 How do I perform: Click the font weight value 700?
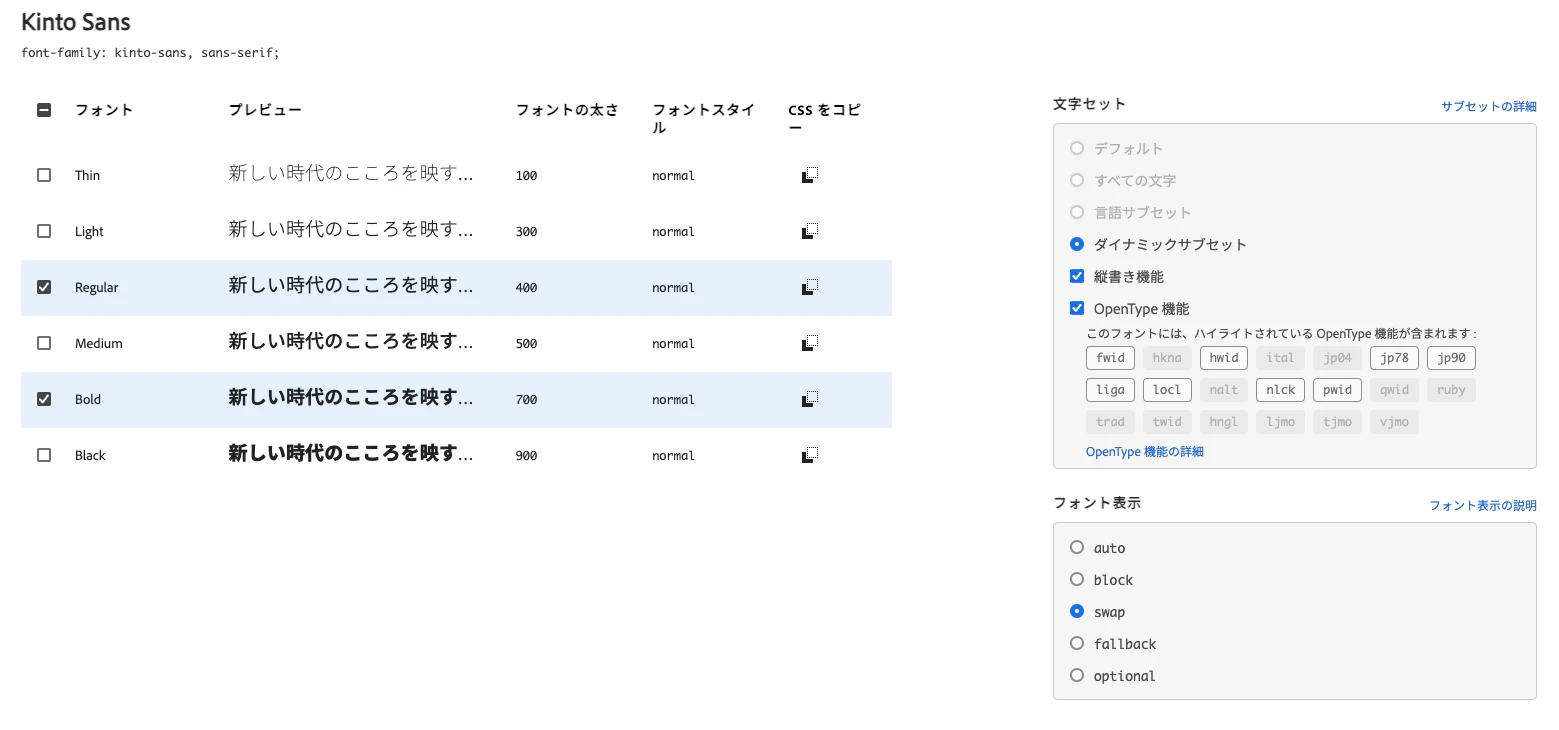527,400
